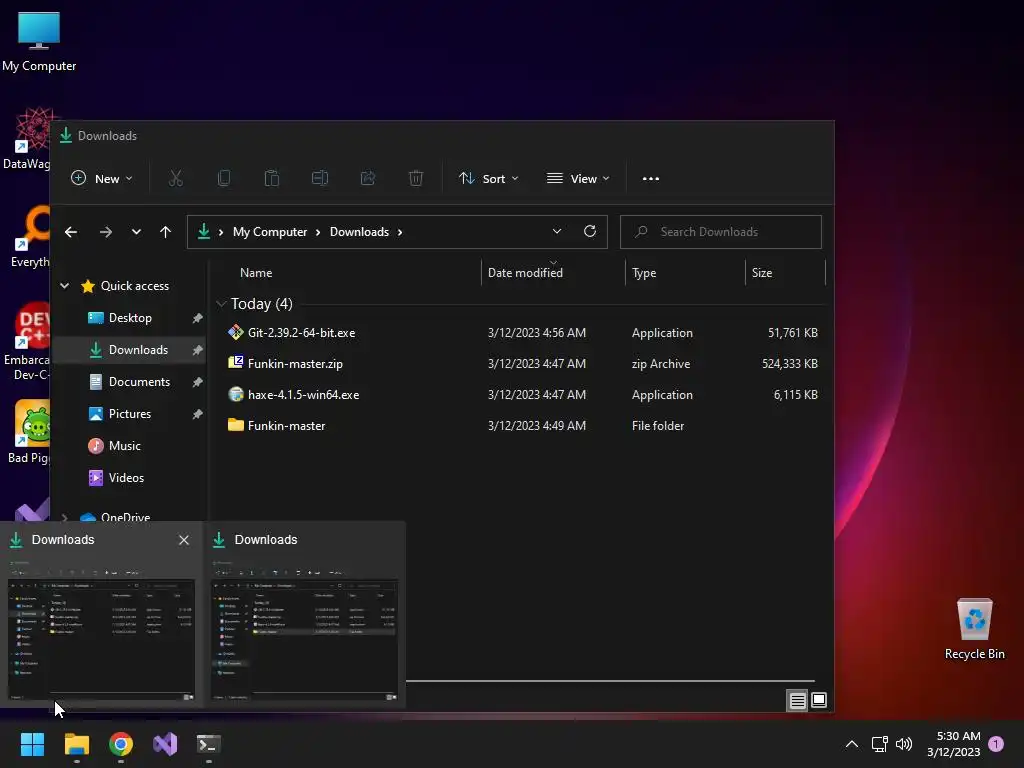Click the Funkin-master.zip archive icon
The width and height of the screenshot is (1024, 768).
235,363
